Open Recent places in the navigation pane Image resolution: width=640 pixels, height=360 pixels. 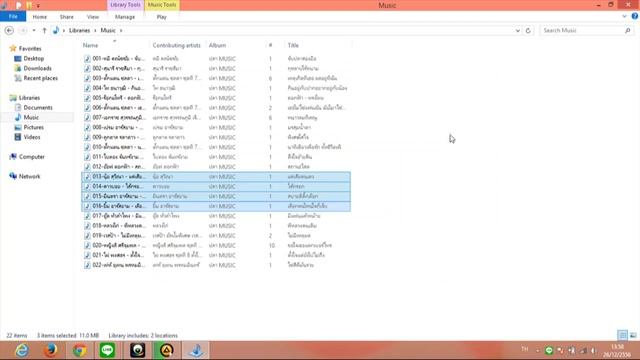pyautogui.click(x=40, y=78)
